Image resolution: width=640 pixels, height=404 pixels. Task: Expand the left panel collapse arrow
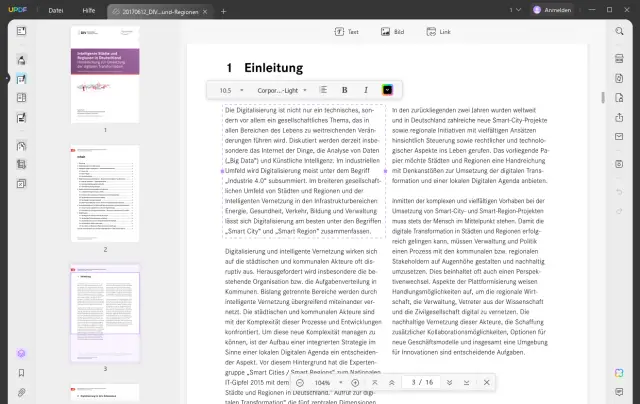[x=7, y=78]
